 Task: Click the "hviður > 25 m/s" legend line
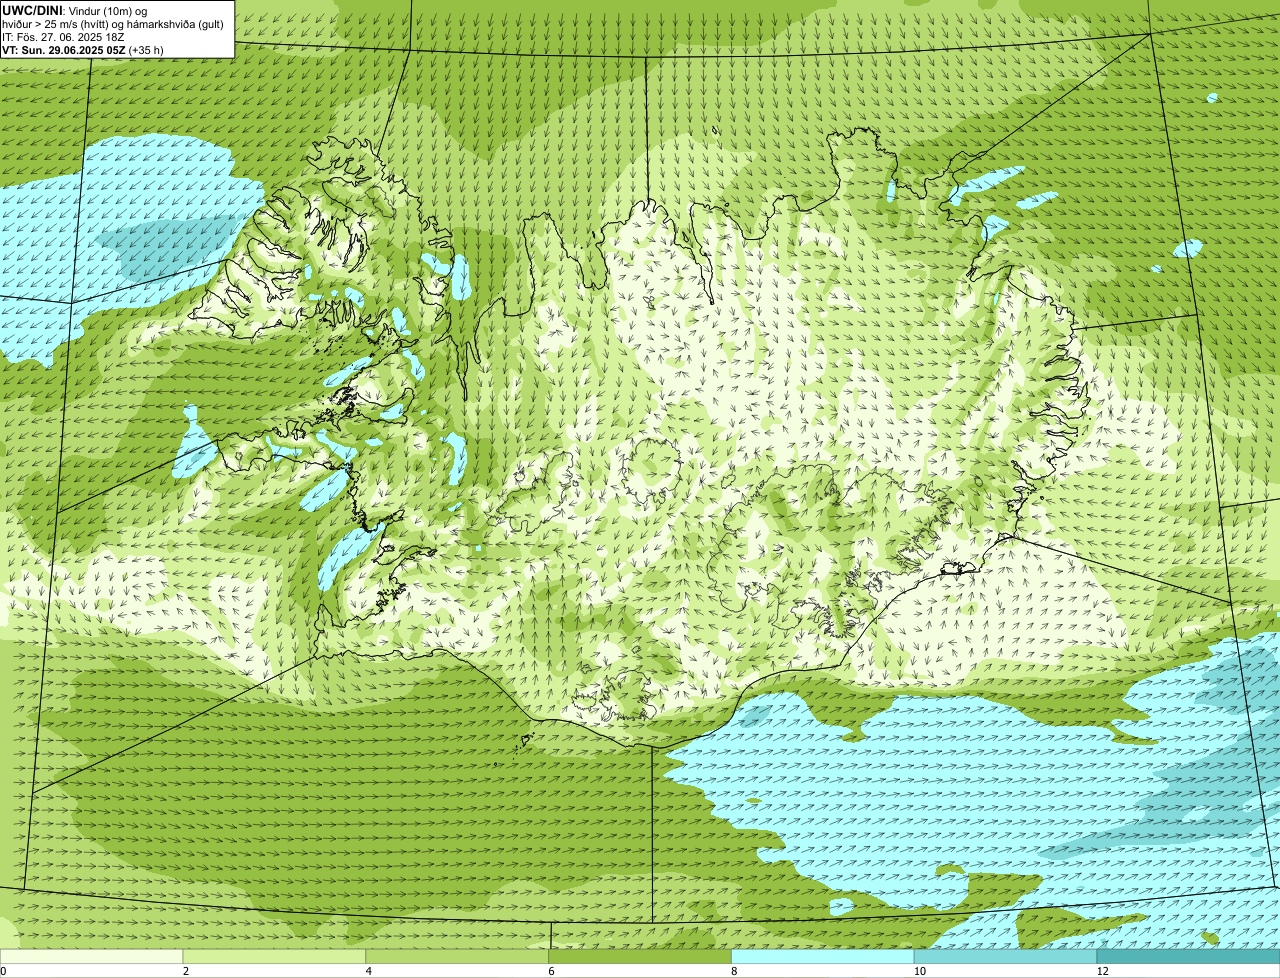pos(112,24)
